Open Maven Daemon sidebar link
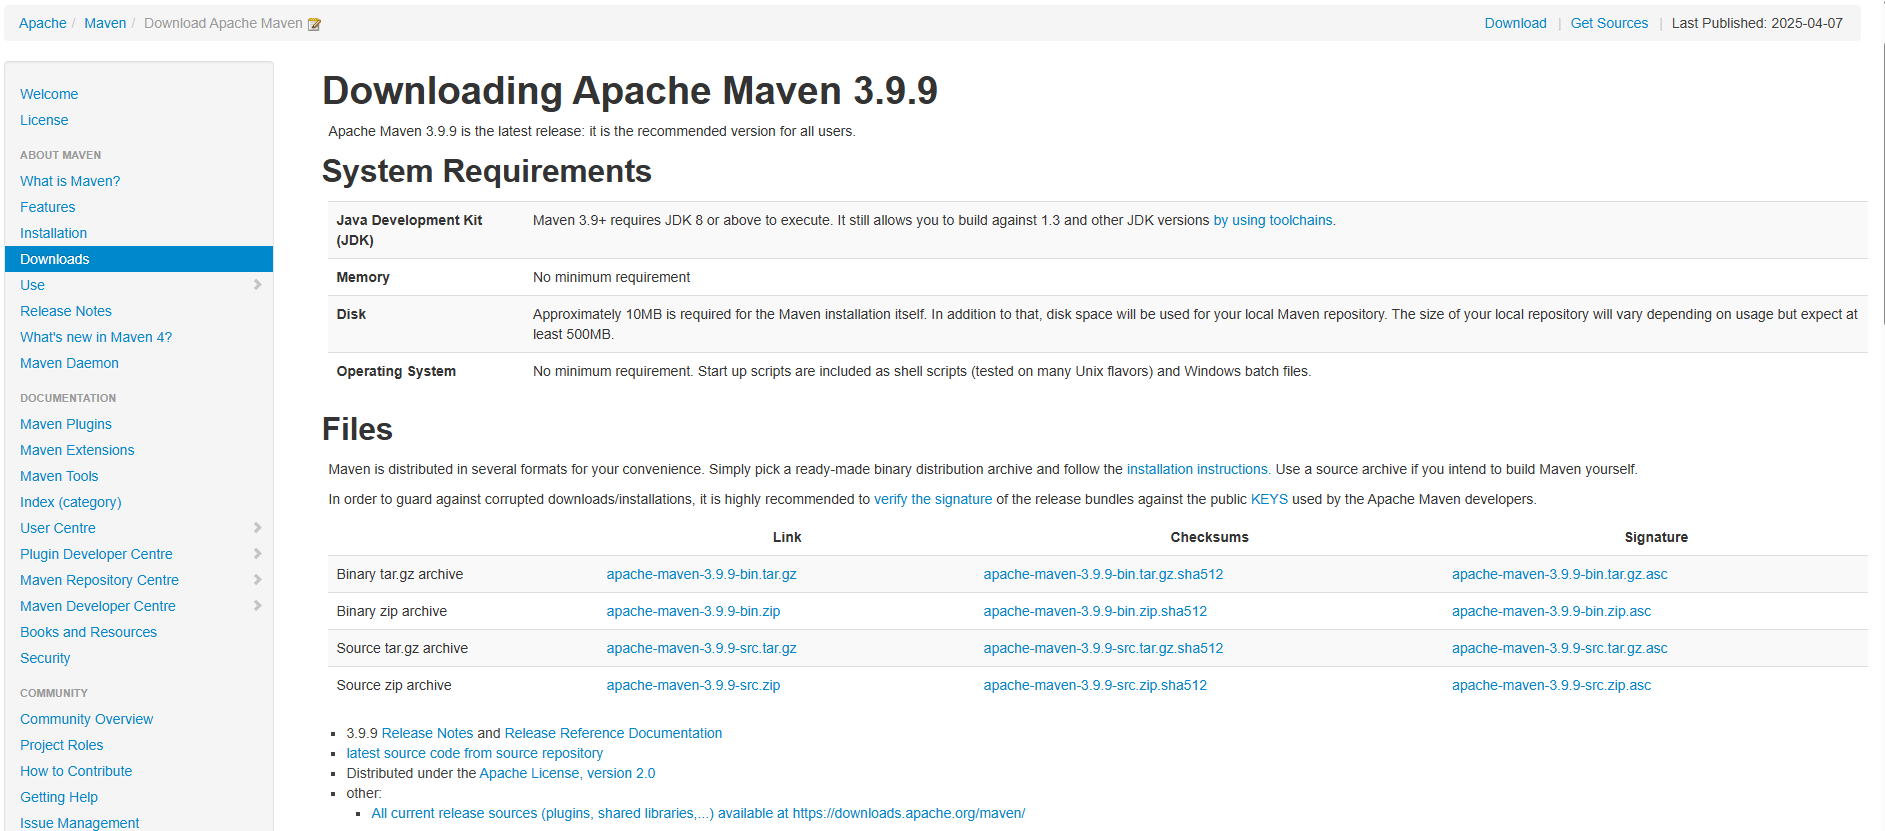1885x831 pixels. click(x=69, y=363)
